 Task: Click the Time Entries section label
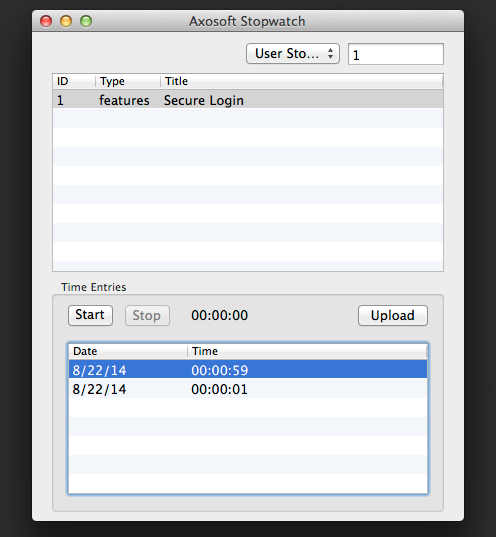pos(94,287)
